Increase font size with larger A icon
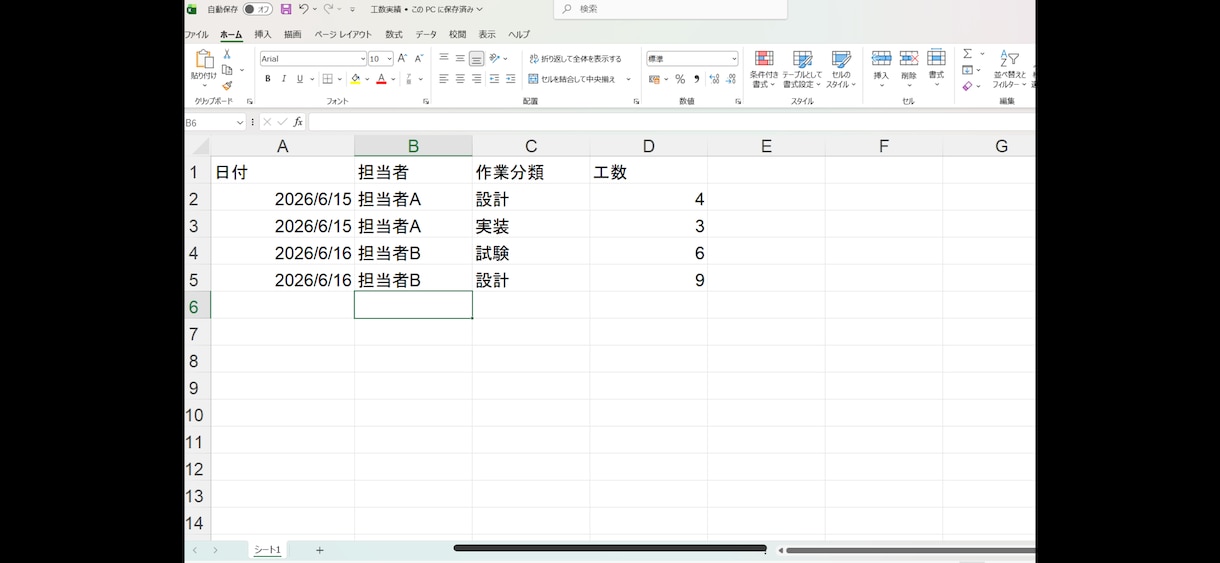 click(x=403, y=59)
